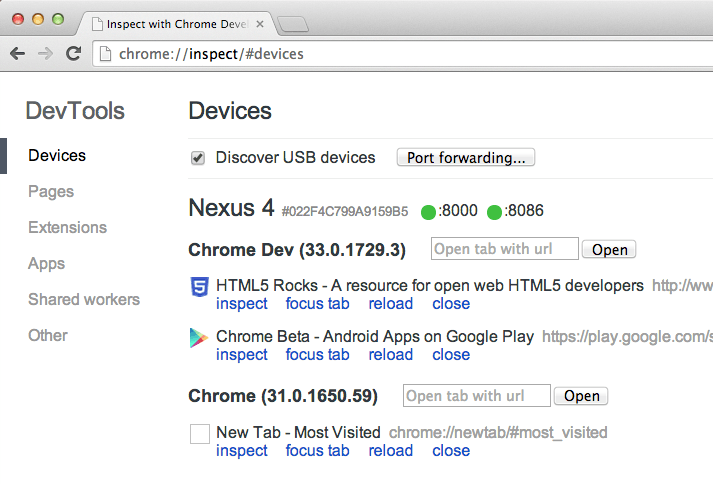Image resolution: width=713 pixels, height=484 pixels.
Task: Reload the page using the refresh icon
Action: coord(73,54)
